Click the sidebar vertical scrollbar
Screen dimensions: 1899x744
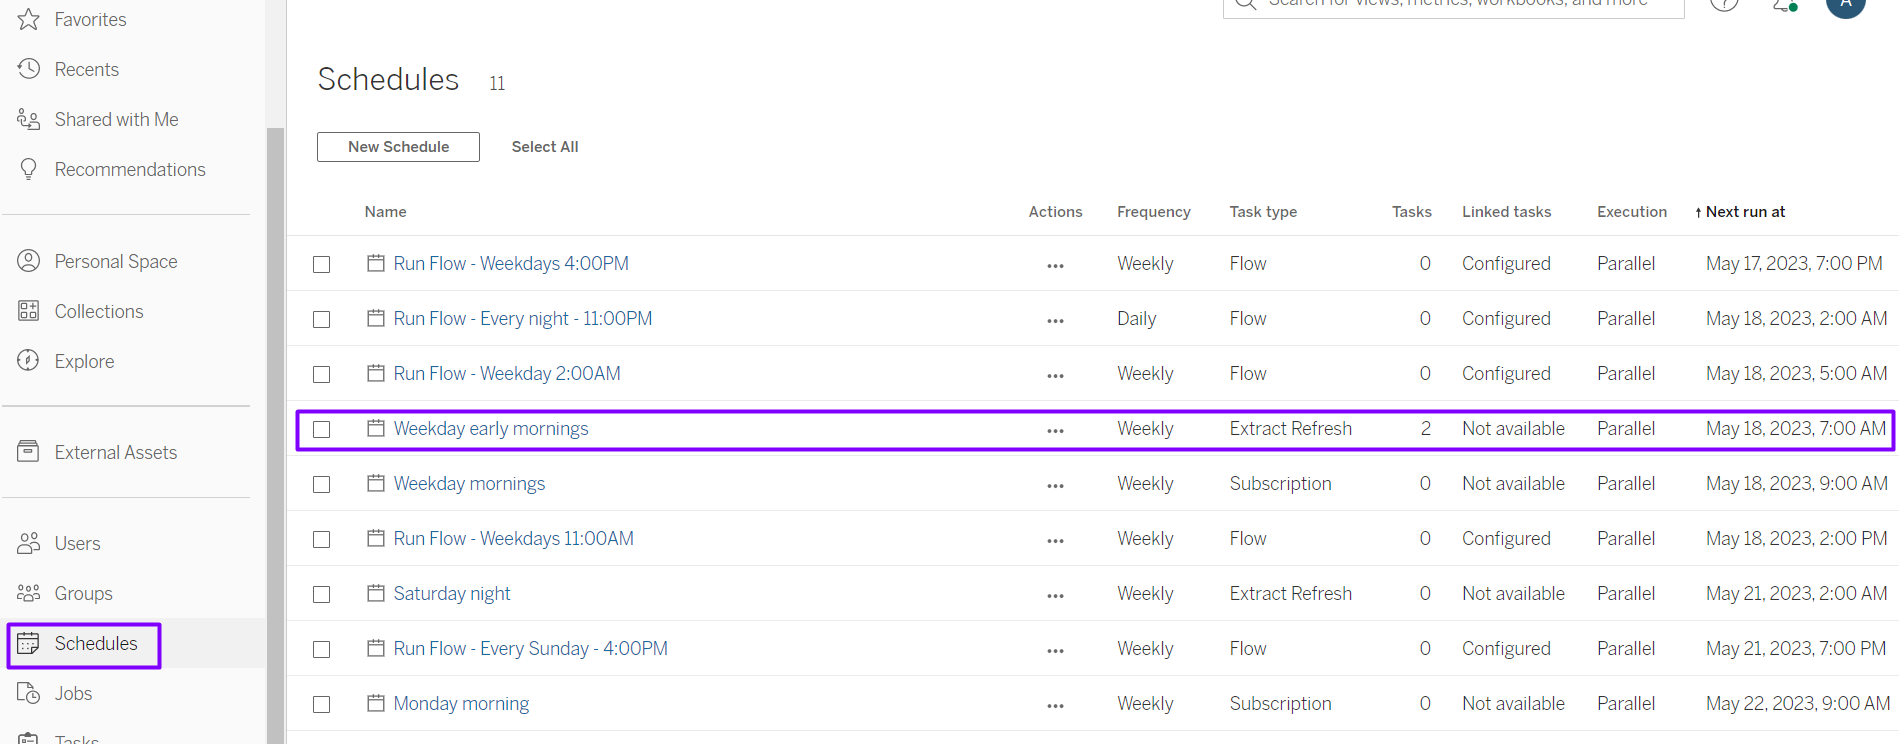point(275,430)
